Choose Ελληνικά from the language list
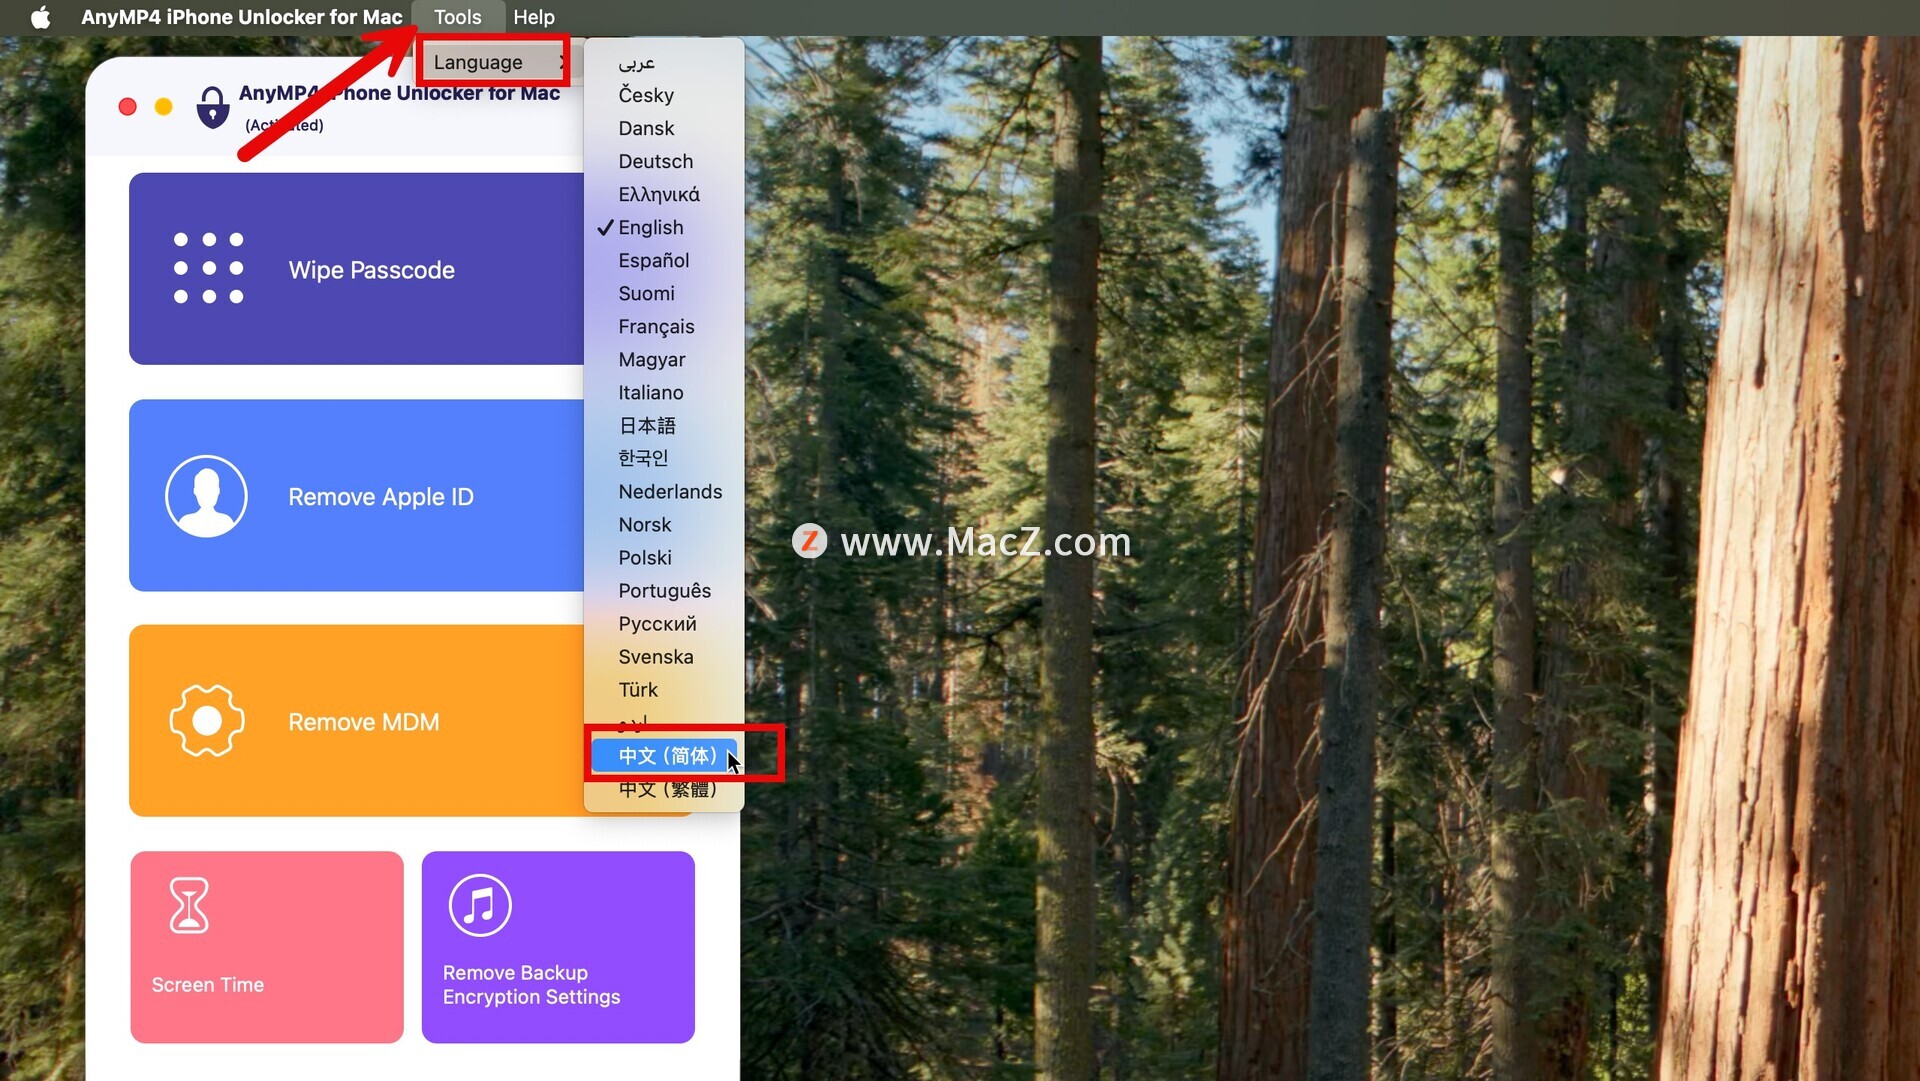The width and height of the screenshot is (1920, 1081). tap(664, 194)
